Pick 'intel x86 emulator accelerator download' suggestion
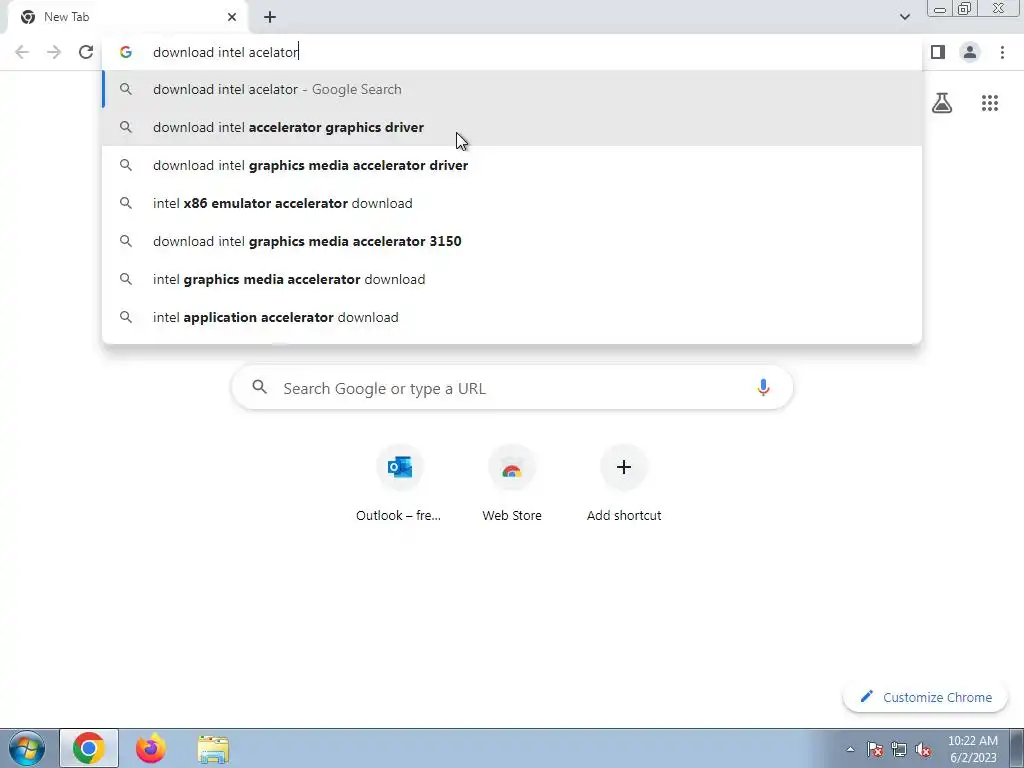Viewport: 1024px width, 768px height. (512, 203)
